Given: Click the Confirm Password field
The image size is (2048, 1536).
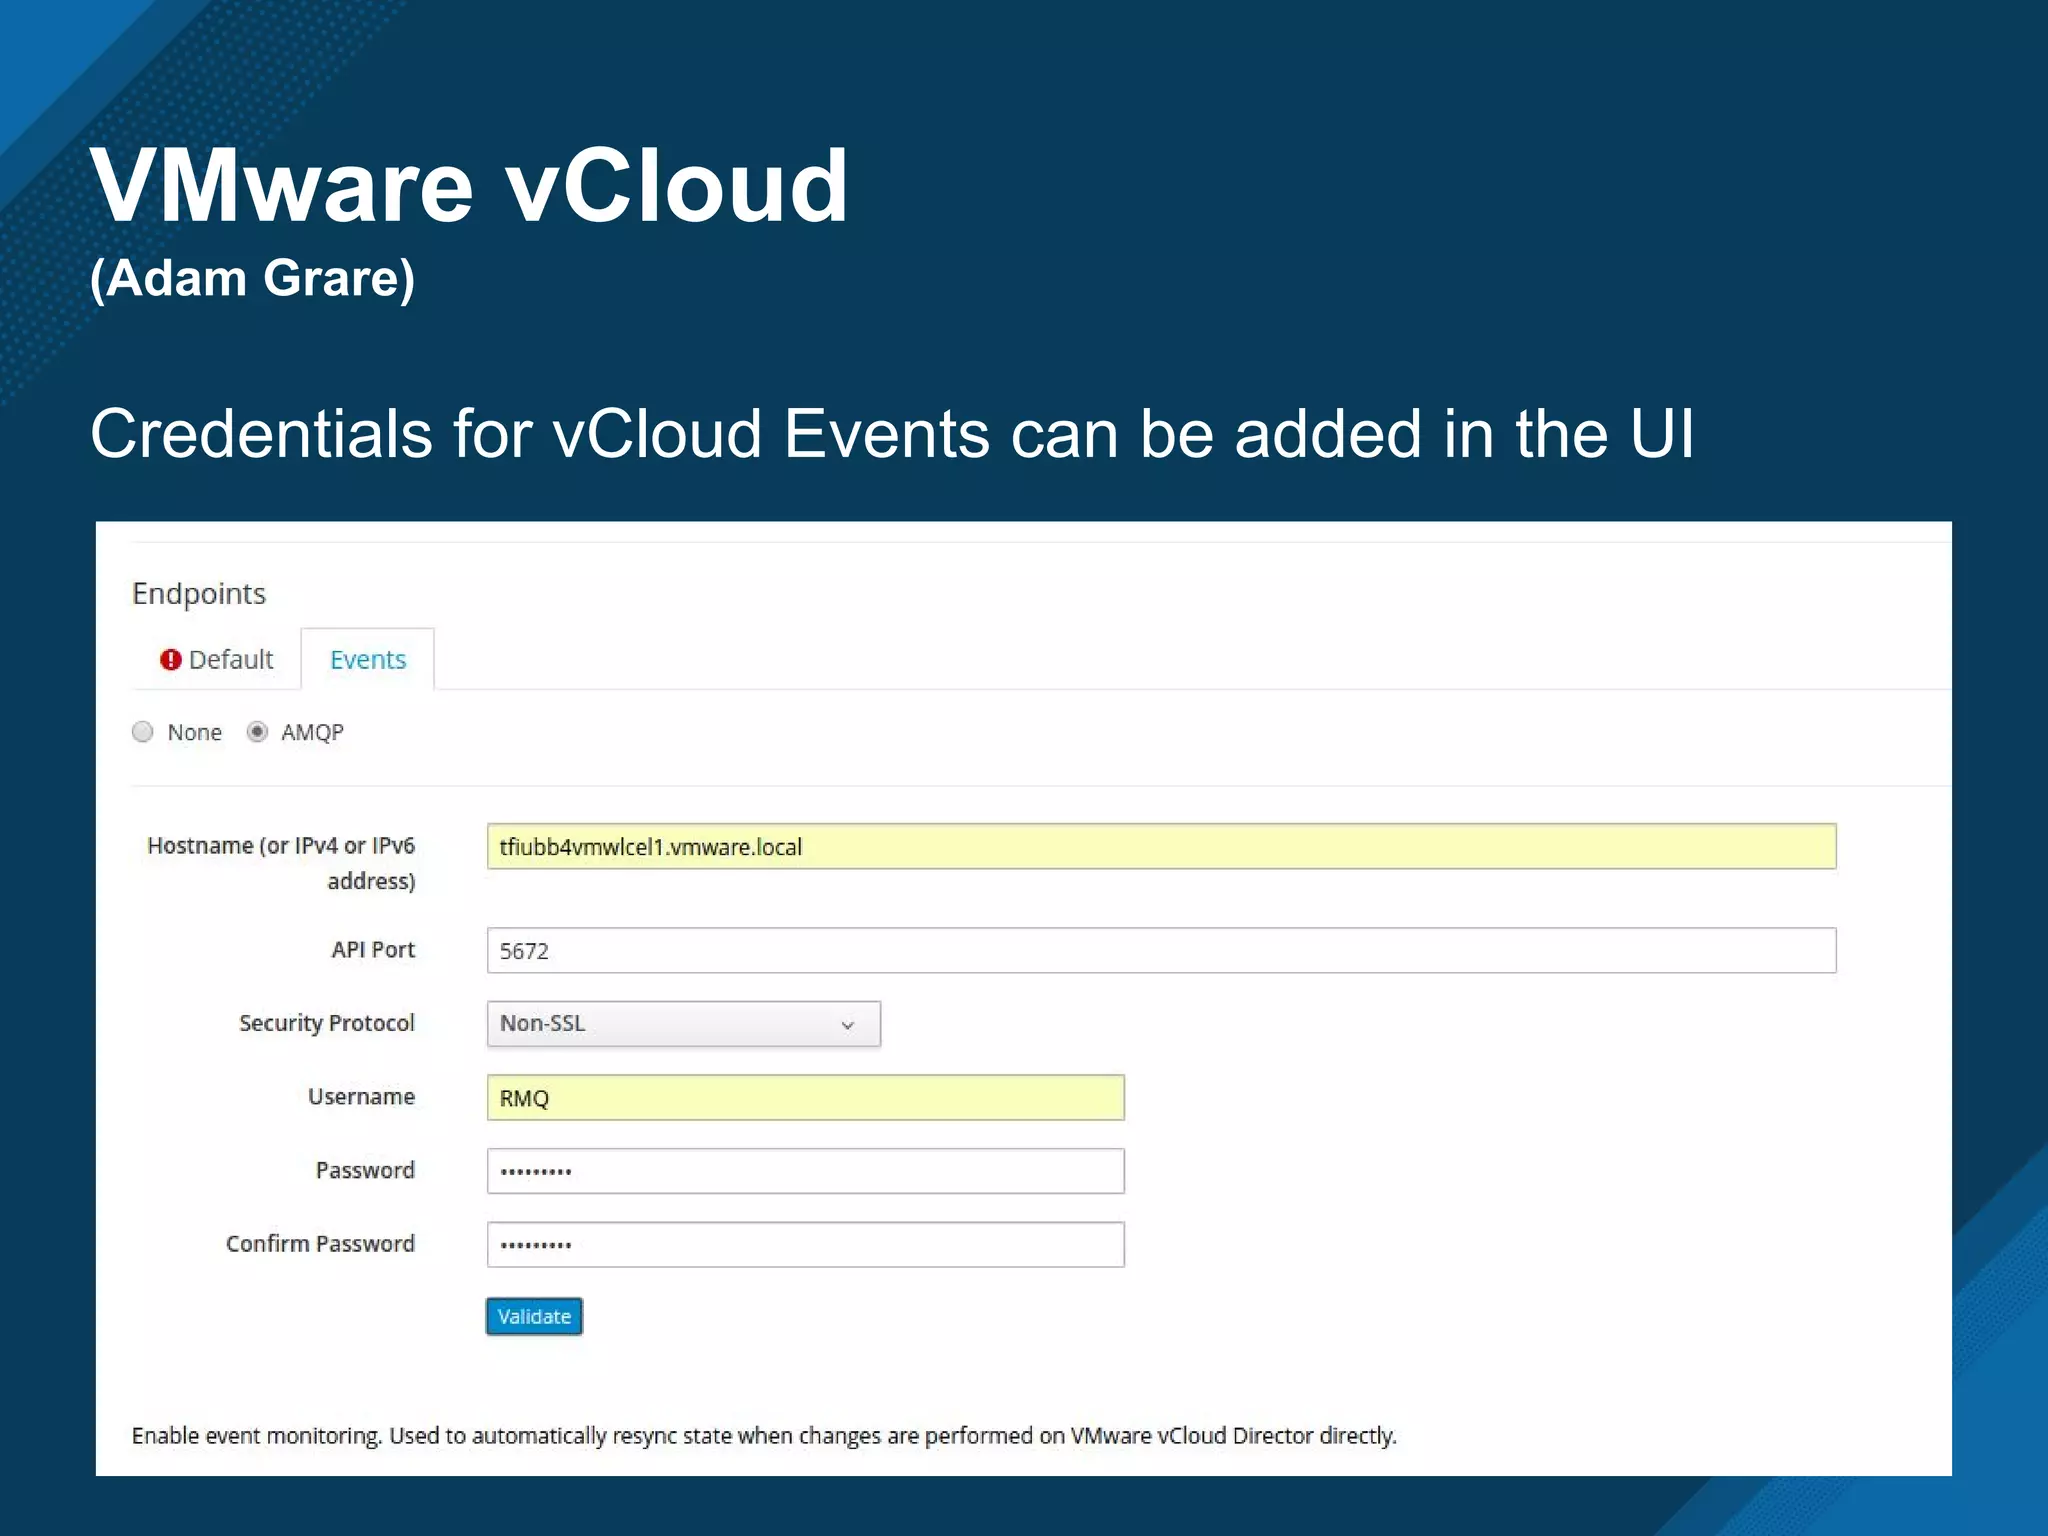Looking at the screenshot, I should click(x=806, y=1245).
